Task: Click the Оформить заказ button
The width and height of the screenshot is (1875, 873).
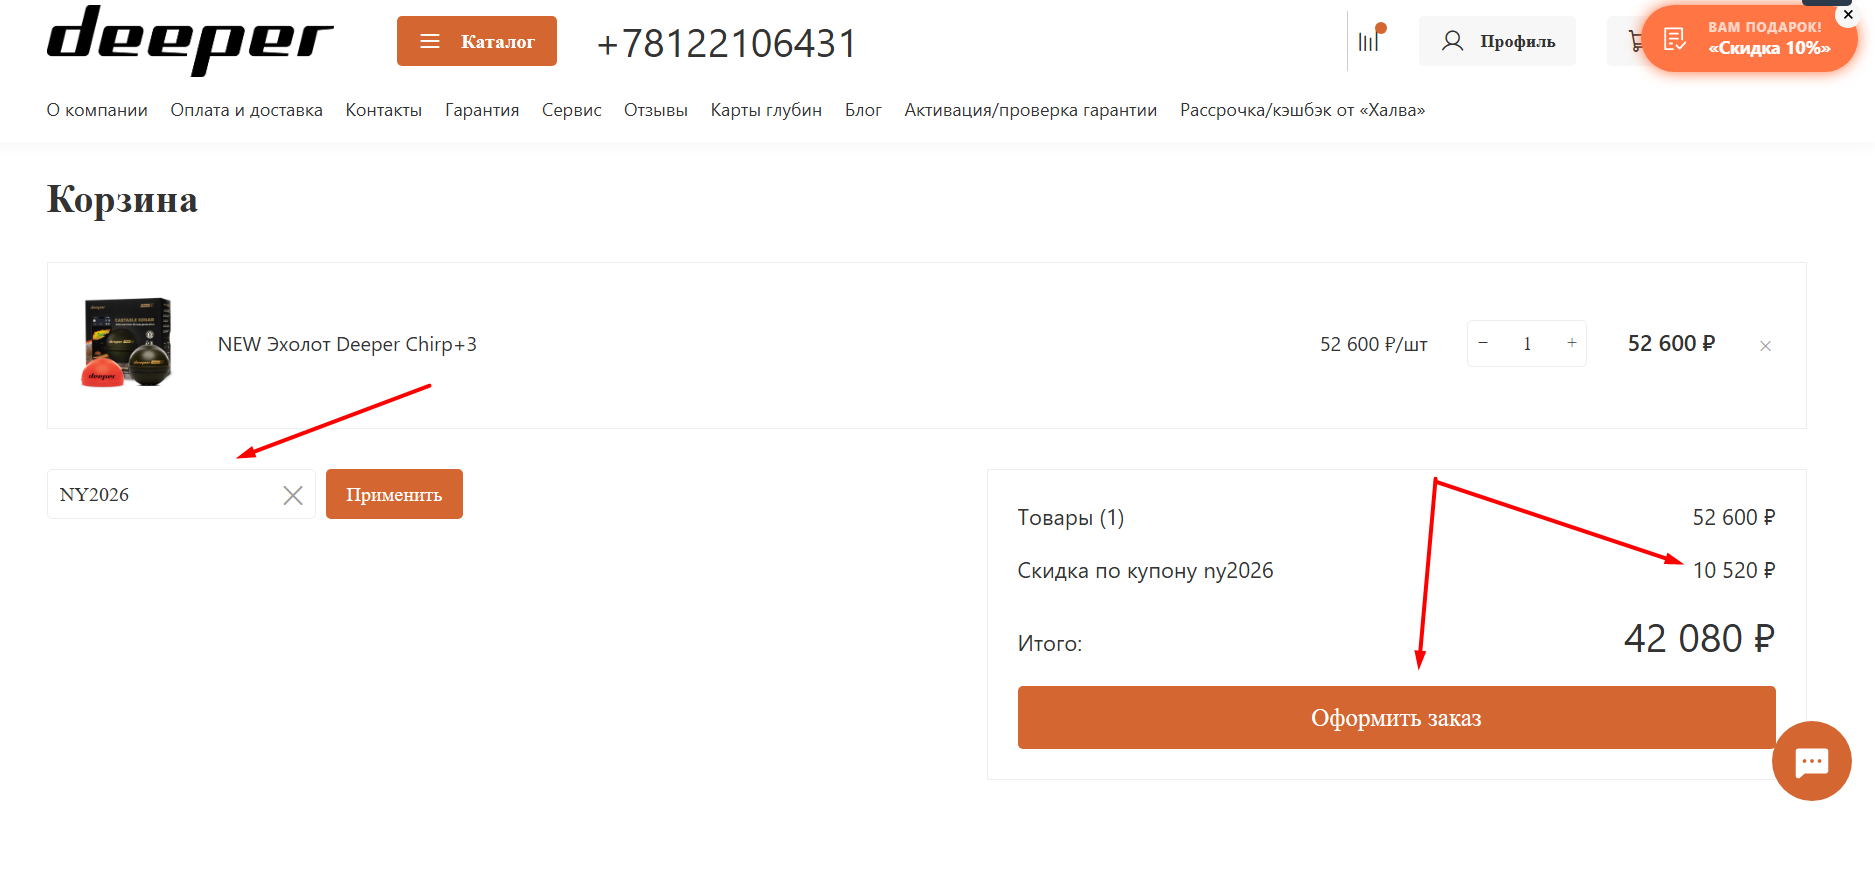Action: 1396,717
